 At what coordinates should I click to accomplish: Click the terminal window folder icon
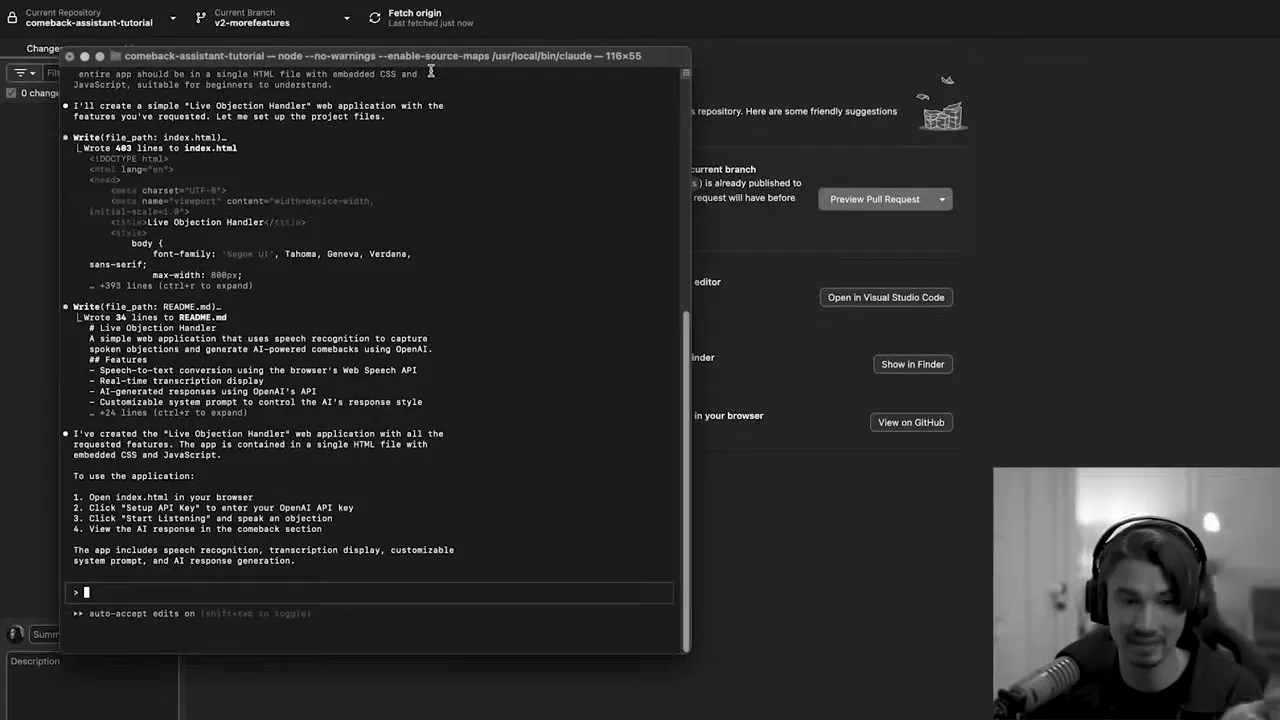point(116,56)
